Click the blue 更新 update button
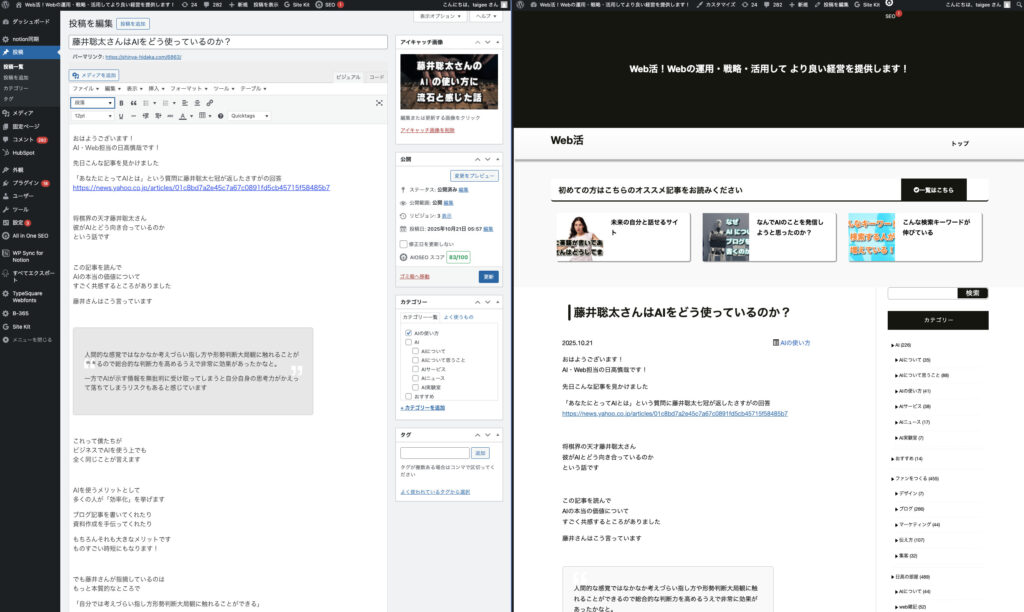 488,276
